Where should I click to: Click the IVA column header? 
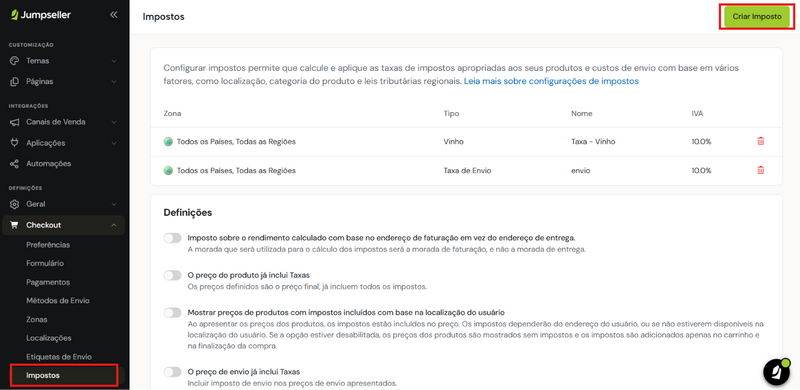[x=697, y=113]
